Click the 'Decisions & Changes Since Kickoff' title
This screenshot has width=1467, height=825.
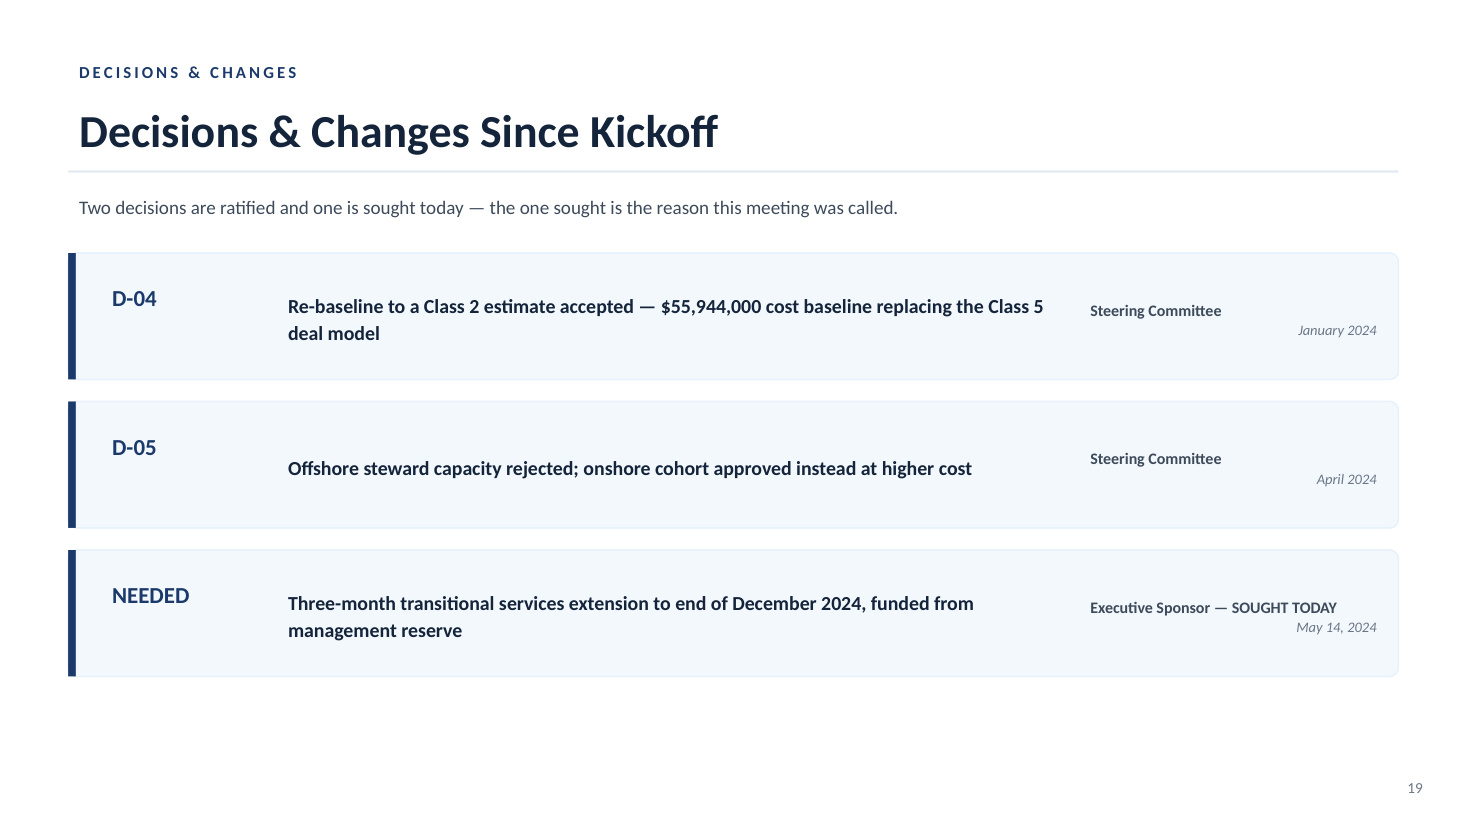pyautogui.click(x=398, y=133)
